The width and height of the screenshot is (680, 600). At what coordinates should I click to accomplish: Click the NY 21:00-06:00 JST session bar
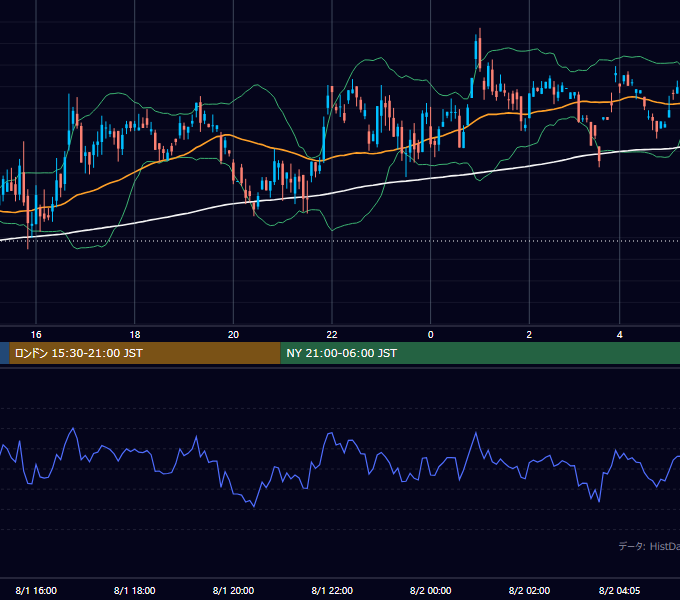(x=480, y=353)
